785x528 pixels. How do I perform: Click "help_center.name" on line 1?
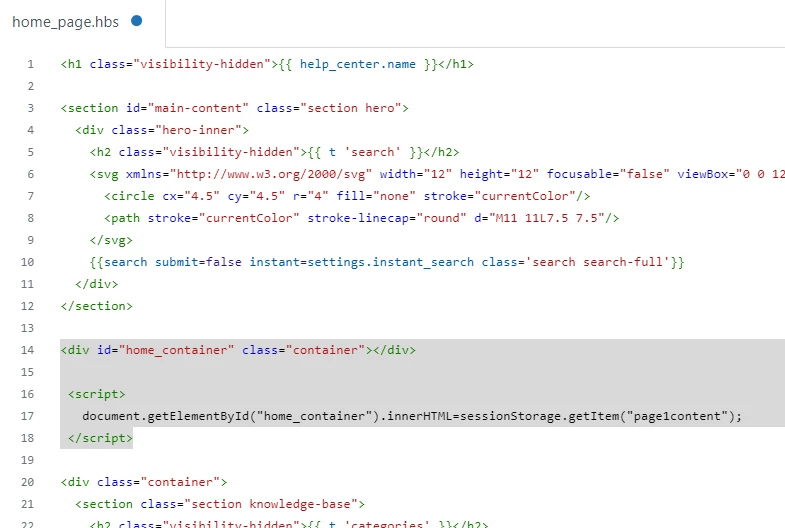pyautogui.click(x=357, y=64)
